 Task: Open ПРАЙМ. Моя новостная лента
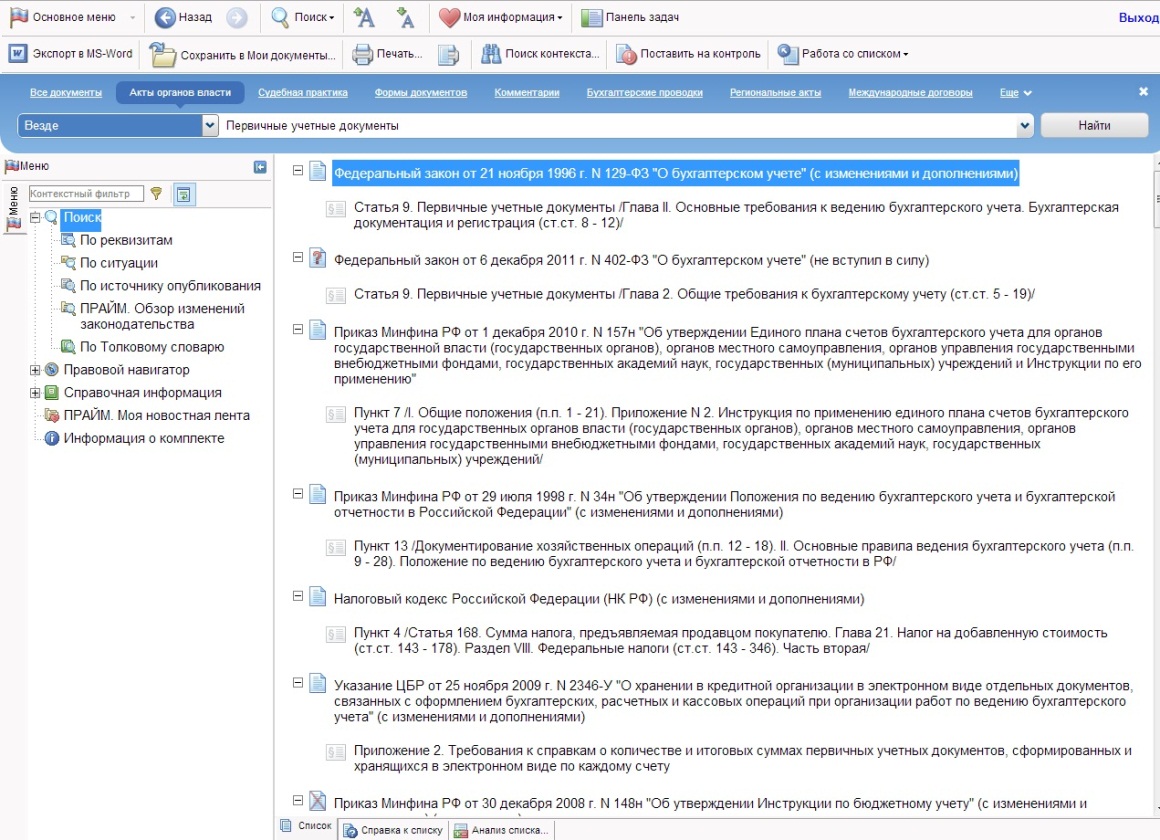pyautogui.click(x=156, y=415)
